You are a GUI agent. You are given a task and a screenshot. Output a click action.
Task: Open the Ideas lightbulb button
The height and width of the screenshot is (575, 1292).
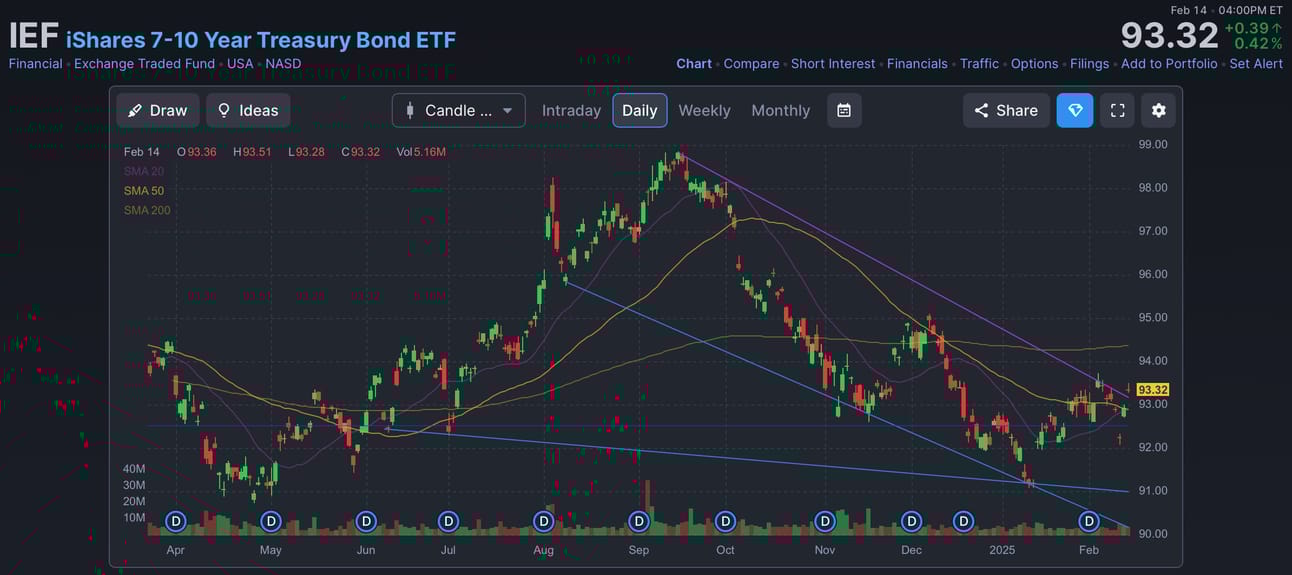tap(248, 110)
